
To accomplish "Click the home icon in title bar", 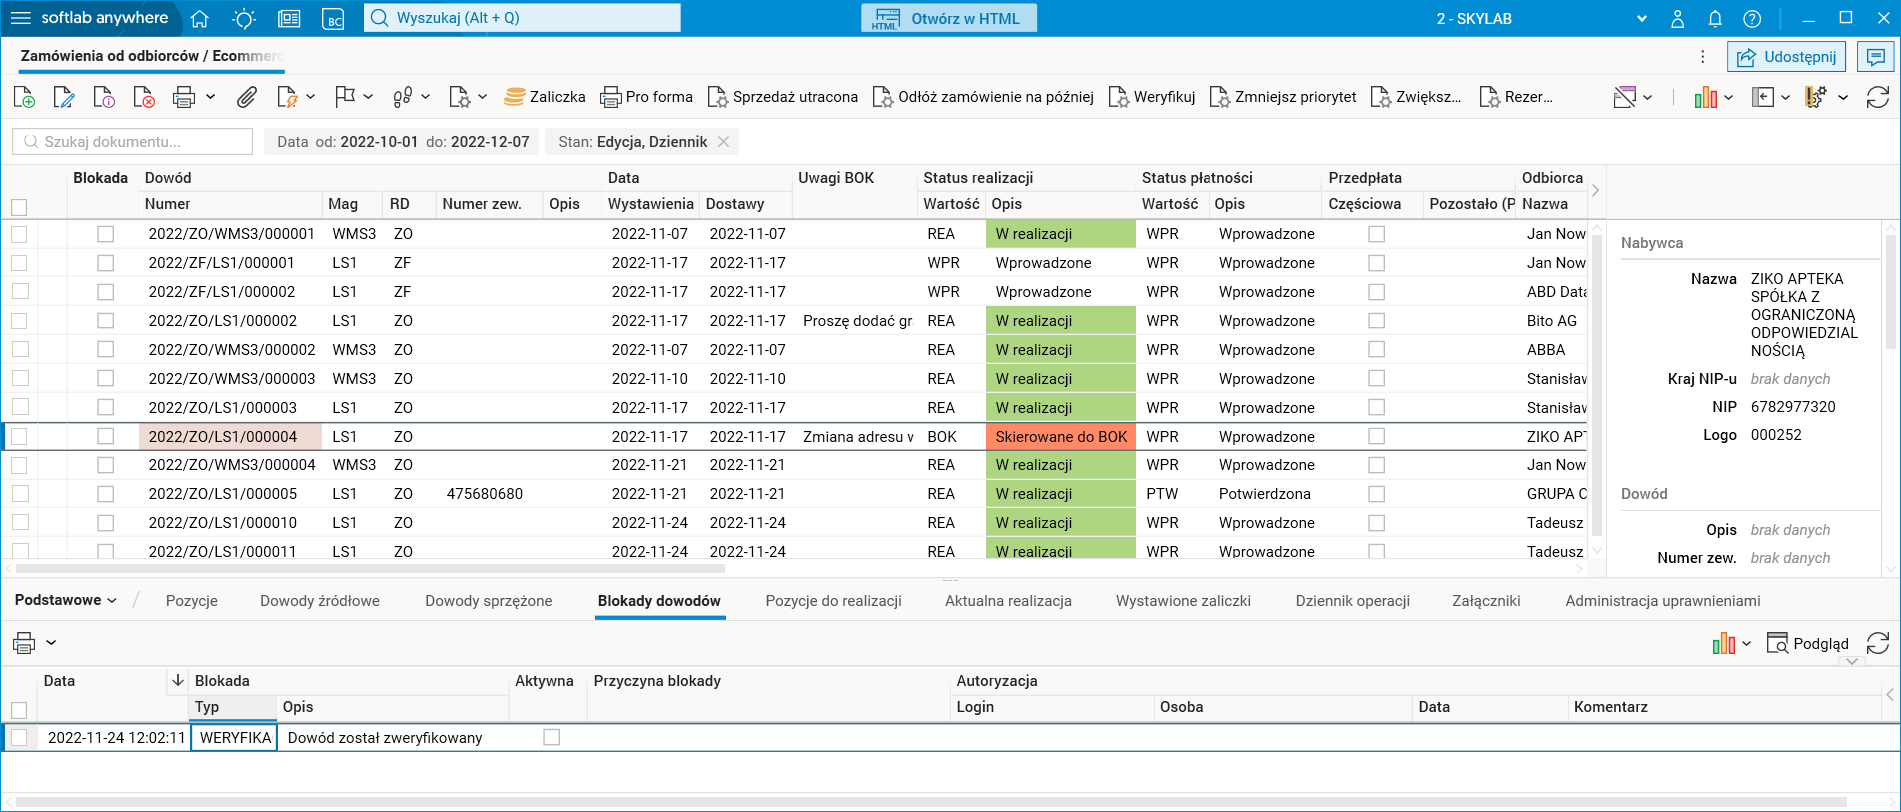I will pyautogui.click(x=200, y=18).
